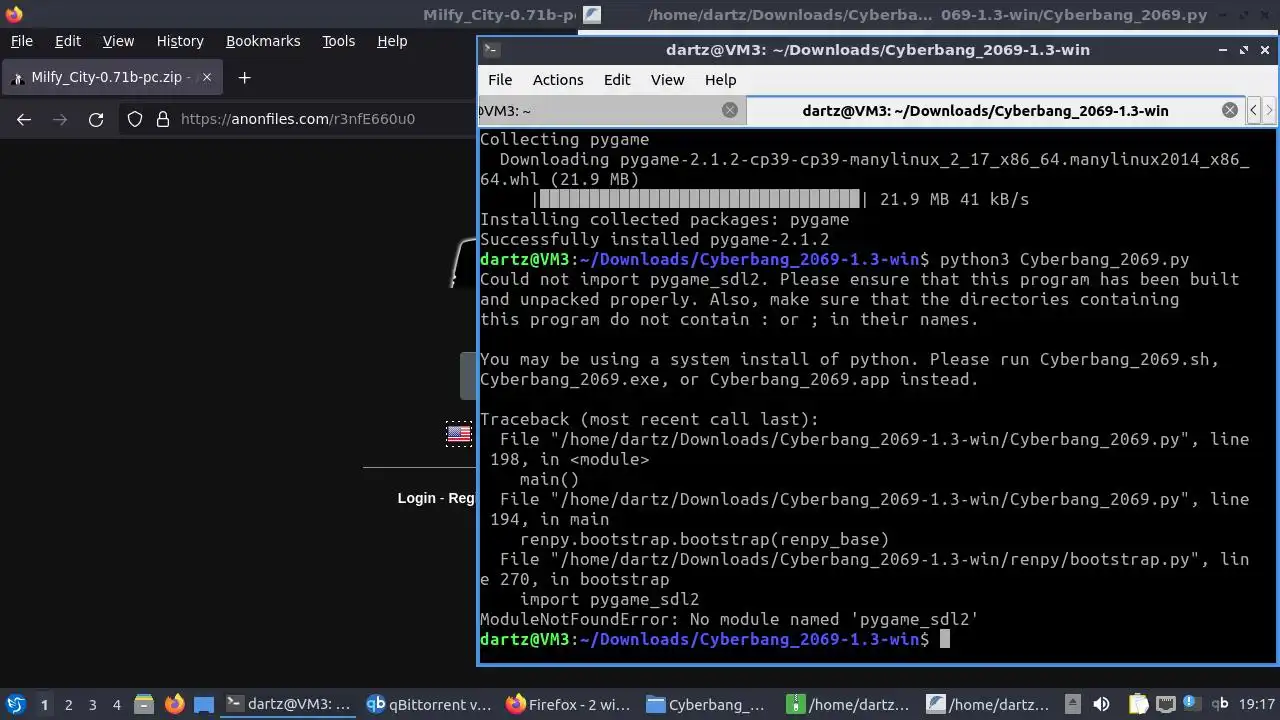Open the terminal File menu
Image resolution: width=1280 pixels, height=720 pixels.
(x=500, y=80)
